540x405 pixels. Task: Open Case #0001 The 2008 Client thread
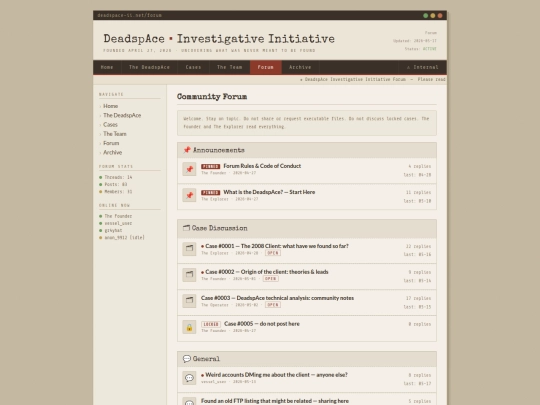277,246
